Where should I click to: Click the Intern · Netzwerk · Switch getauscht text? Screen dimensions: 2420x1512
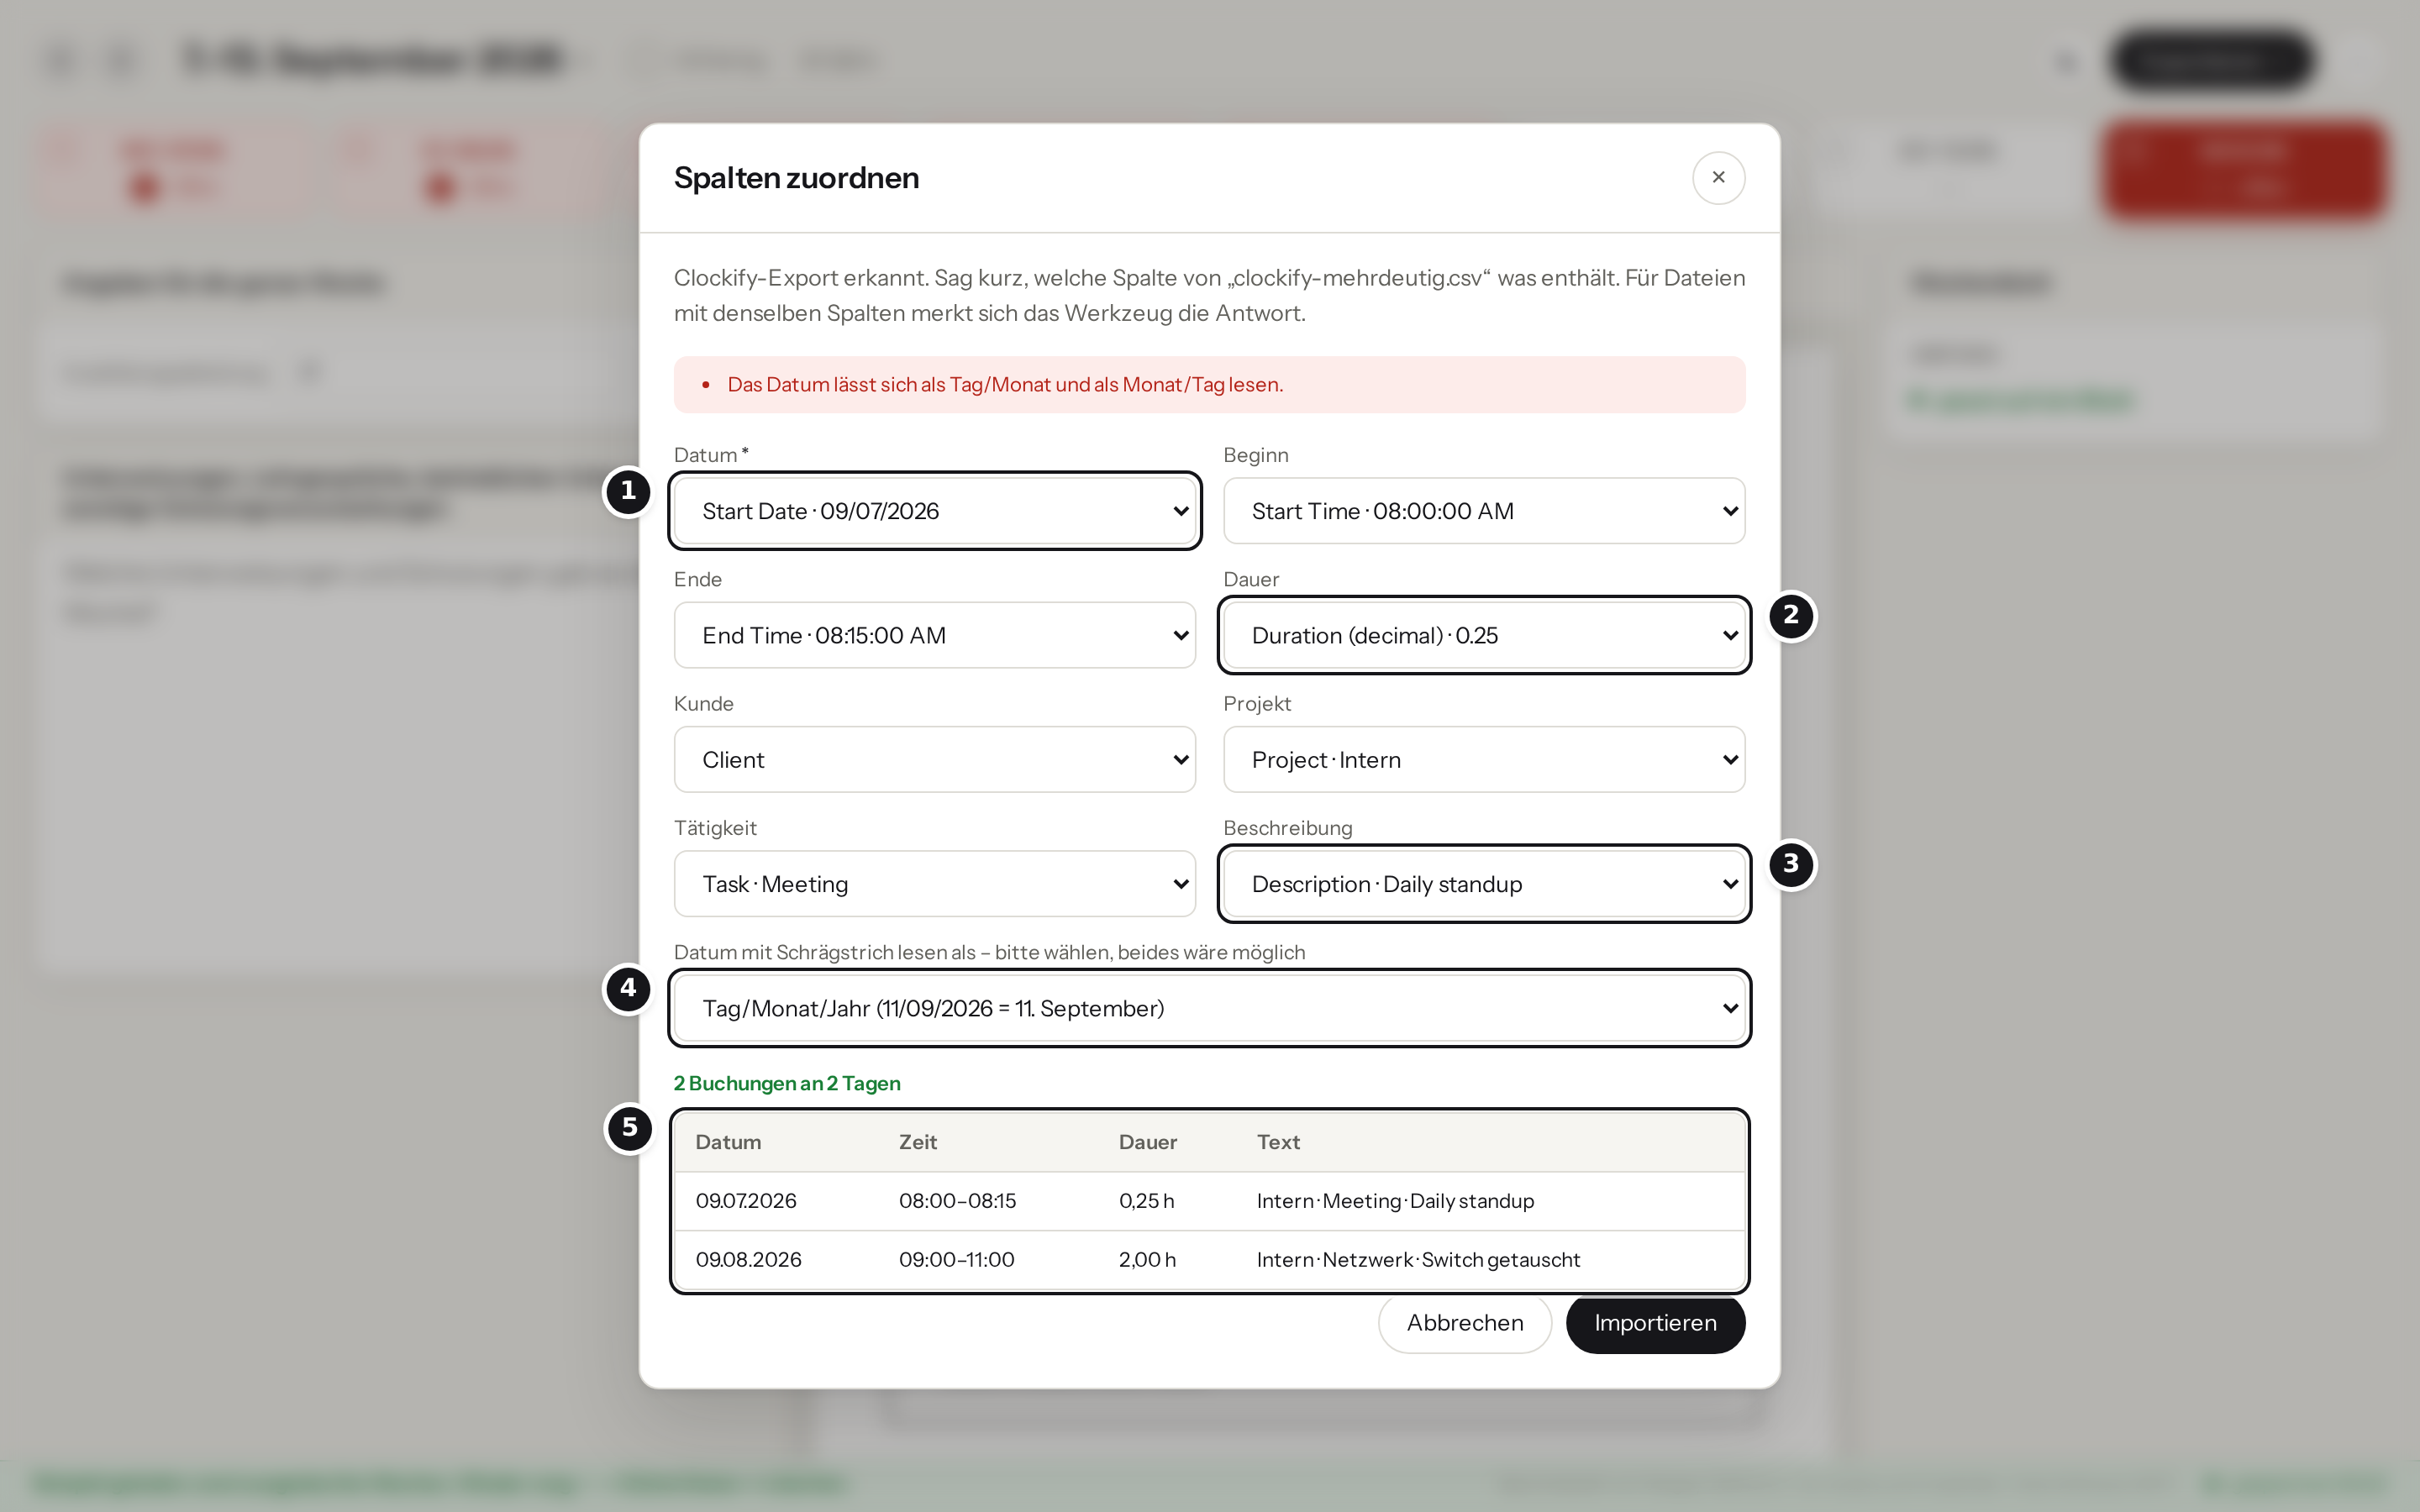click(1418, 1260)
